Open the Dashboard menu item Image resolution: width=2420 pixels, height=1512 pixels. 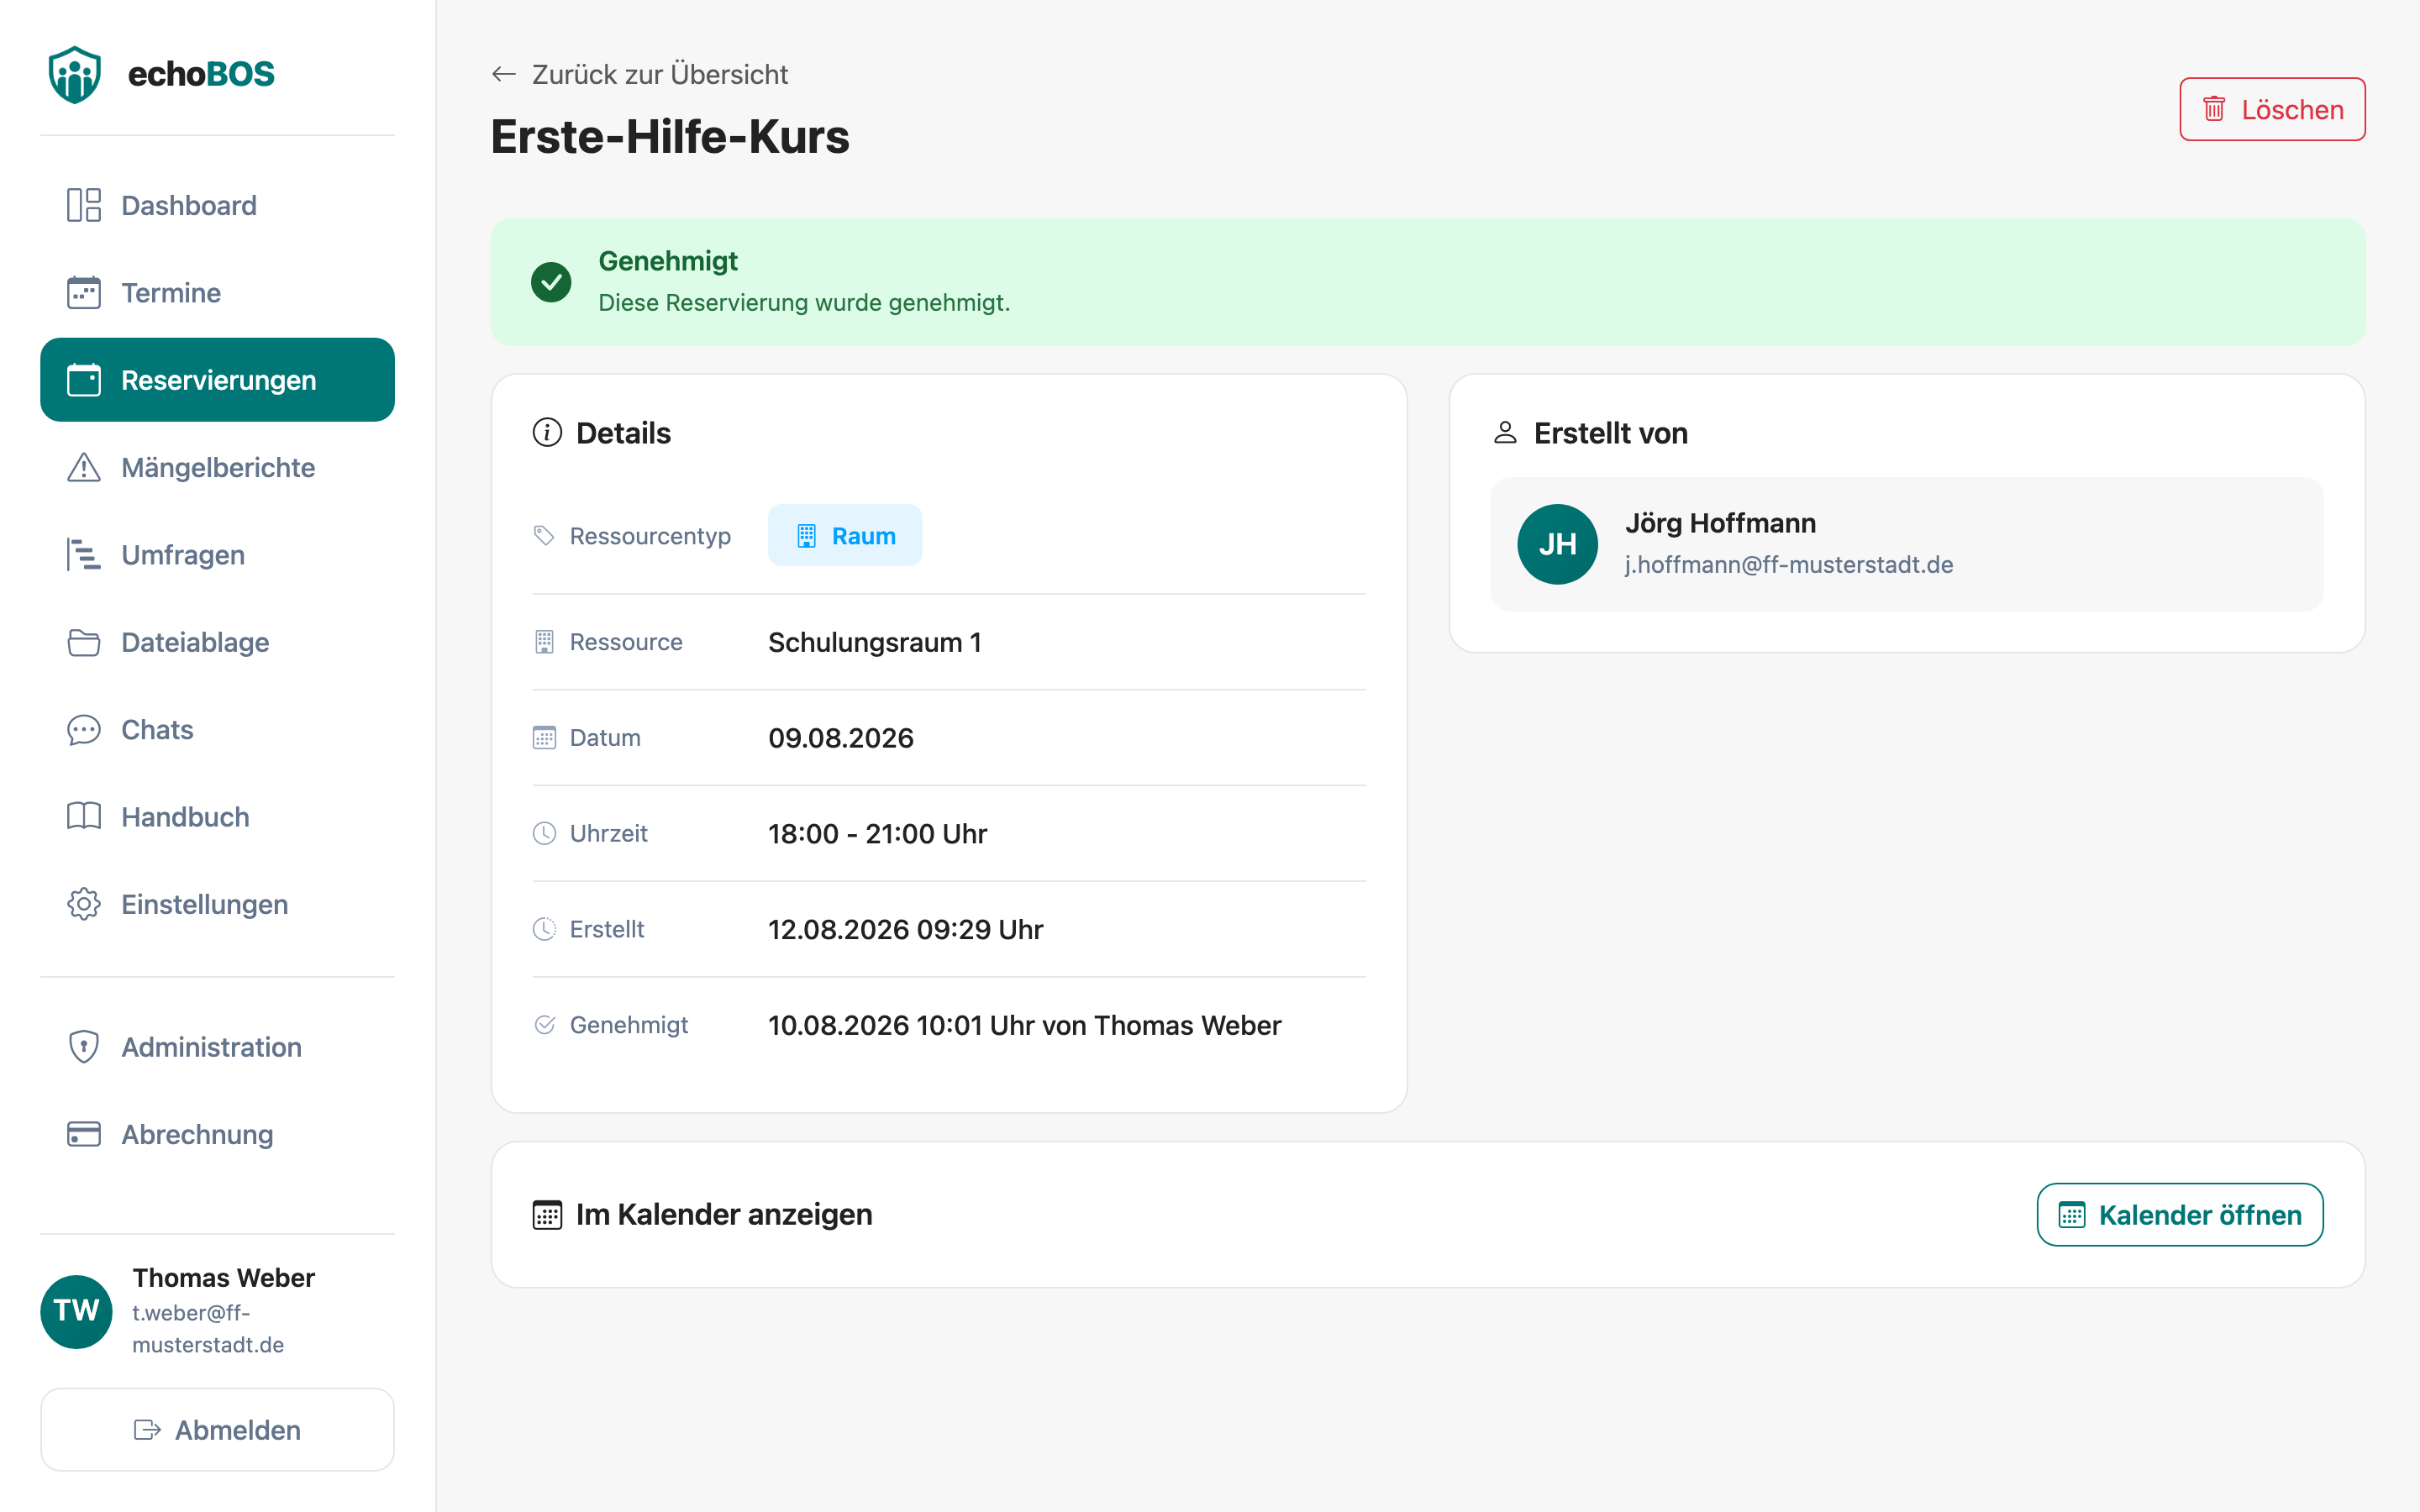pos(217,205)
